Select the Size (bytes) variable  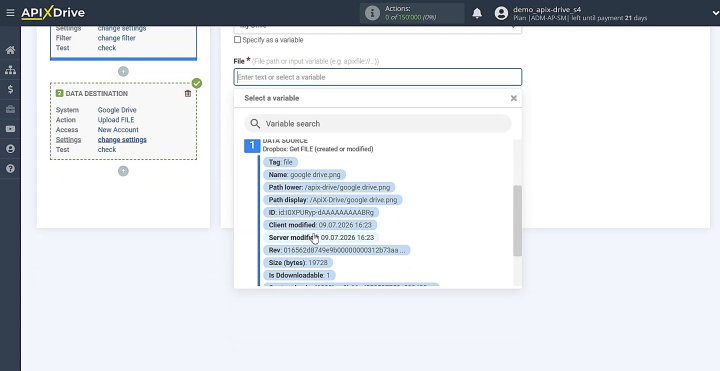point(298,263)
